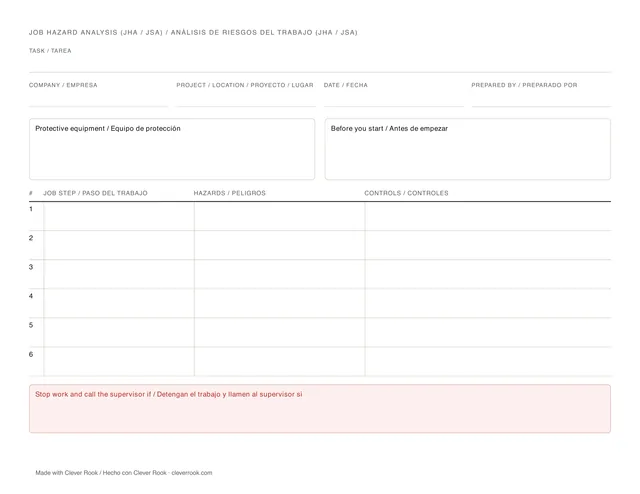Image resolution: width=640 pixels, height=494 pixels.
Task: Click the 'TASK / TAREA' label
Action: point(50,51)
